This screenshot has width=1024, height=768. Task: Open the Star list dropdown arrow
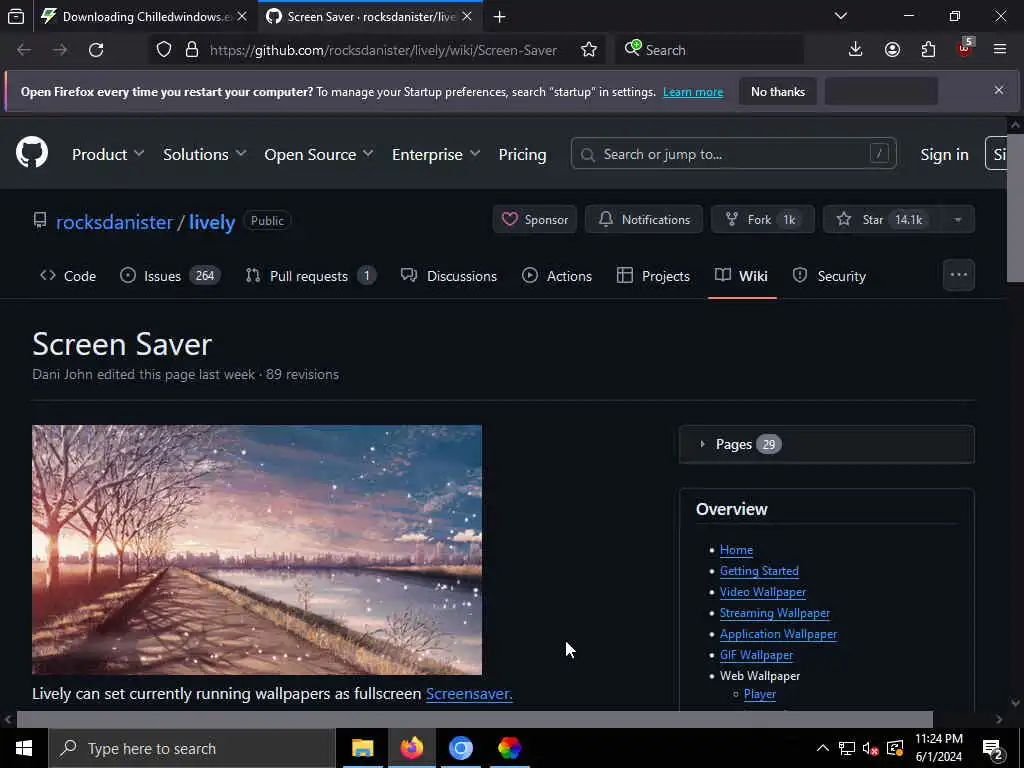click(x=957, y=219)
